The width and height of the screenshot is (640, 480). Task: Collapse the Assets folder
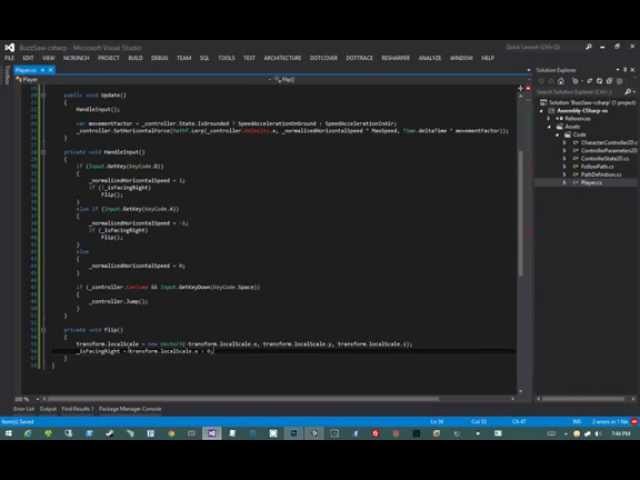(x=549, y=127)
